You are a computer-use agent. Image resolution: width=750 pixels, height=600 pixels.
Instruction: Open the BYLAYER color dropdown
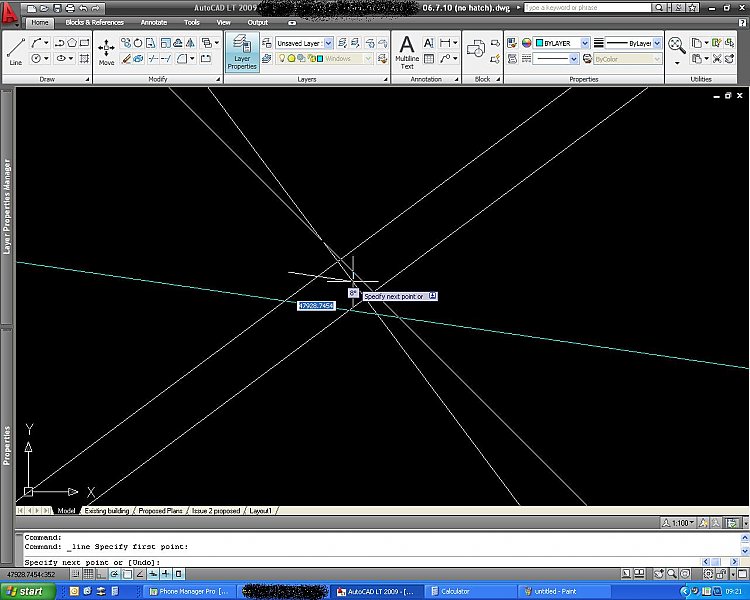coord(561,44)
